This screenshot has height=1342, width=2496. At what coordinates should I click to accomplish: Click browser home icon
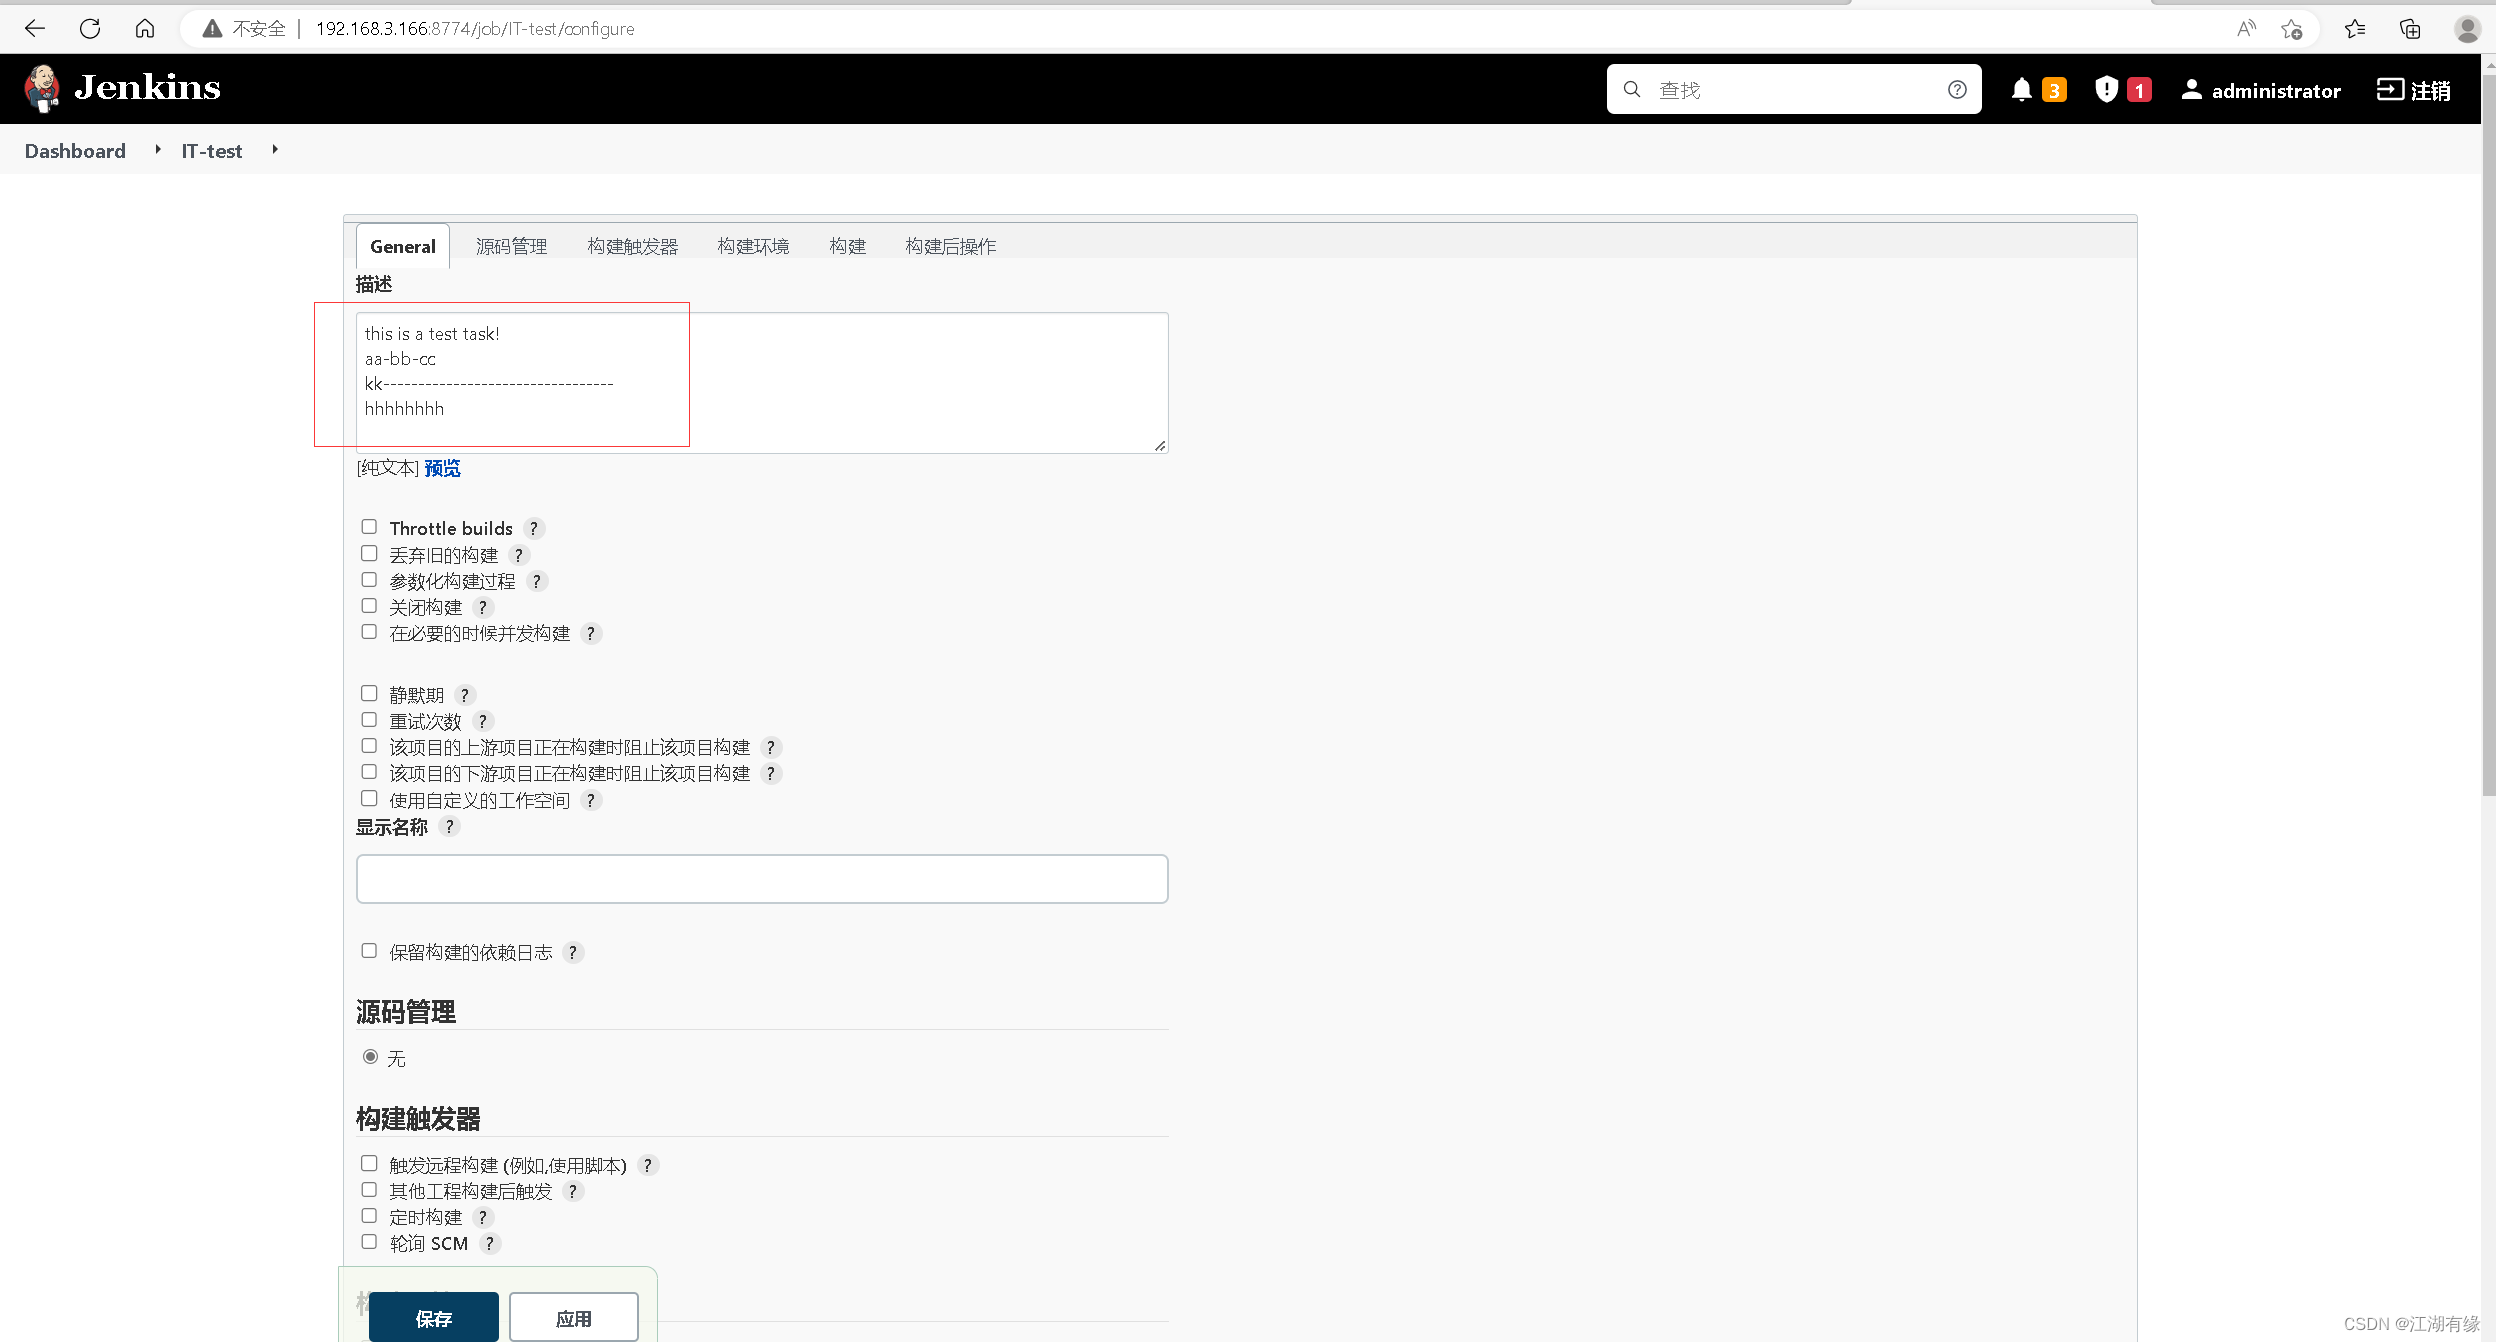(x=145, y=29)
